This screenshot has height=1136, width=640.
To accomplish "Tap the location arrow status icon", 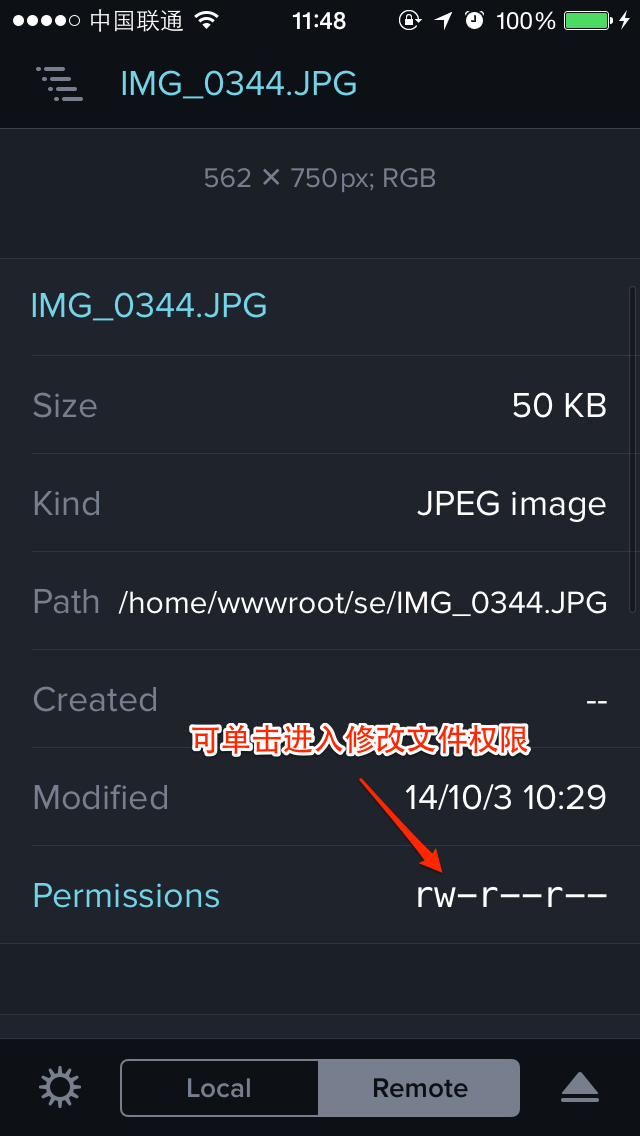I will coord(443,21).
